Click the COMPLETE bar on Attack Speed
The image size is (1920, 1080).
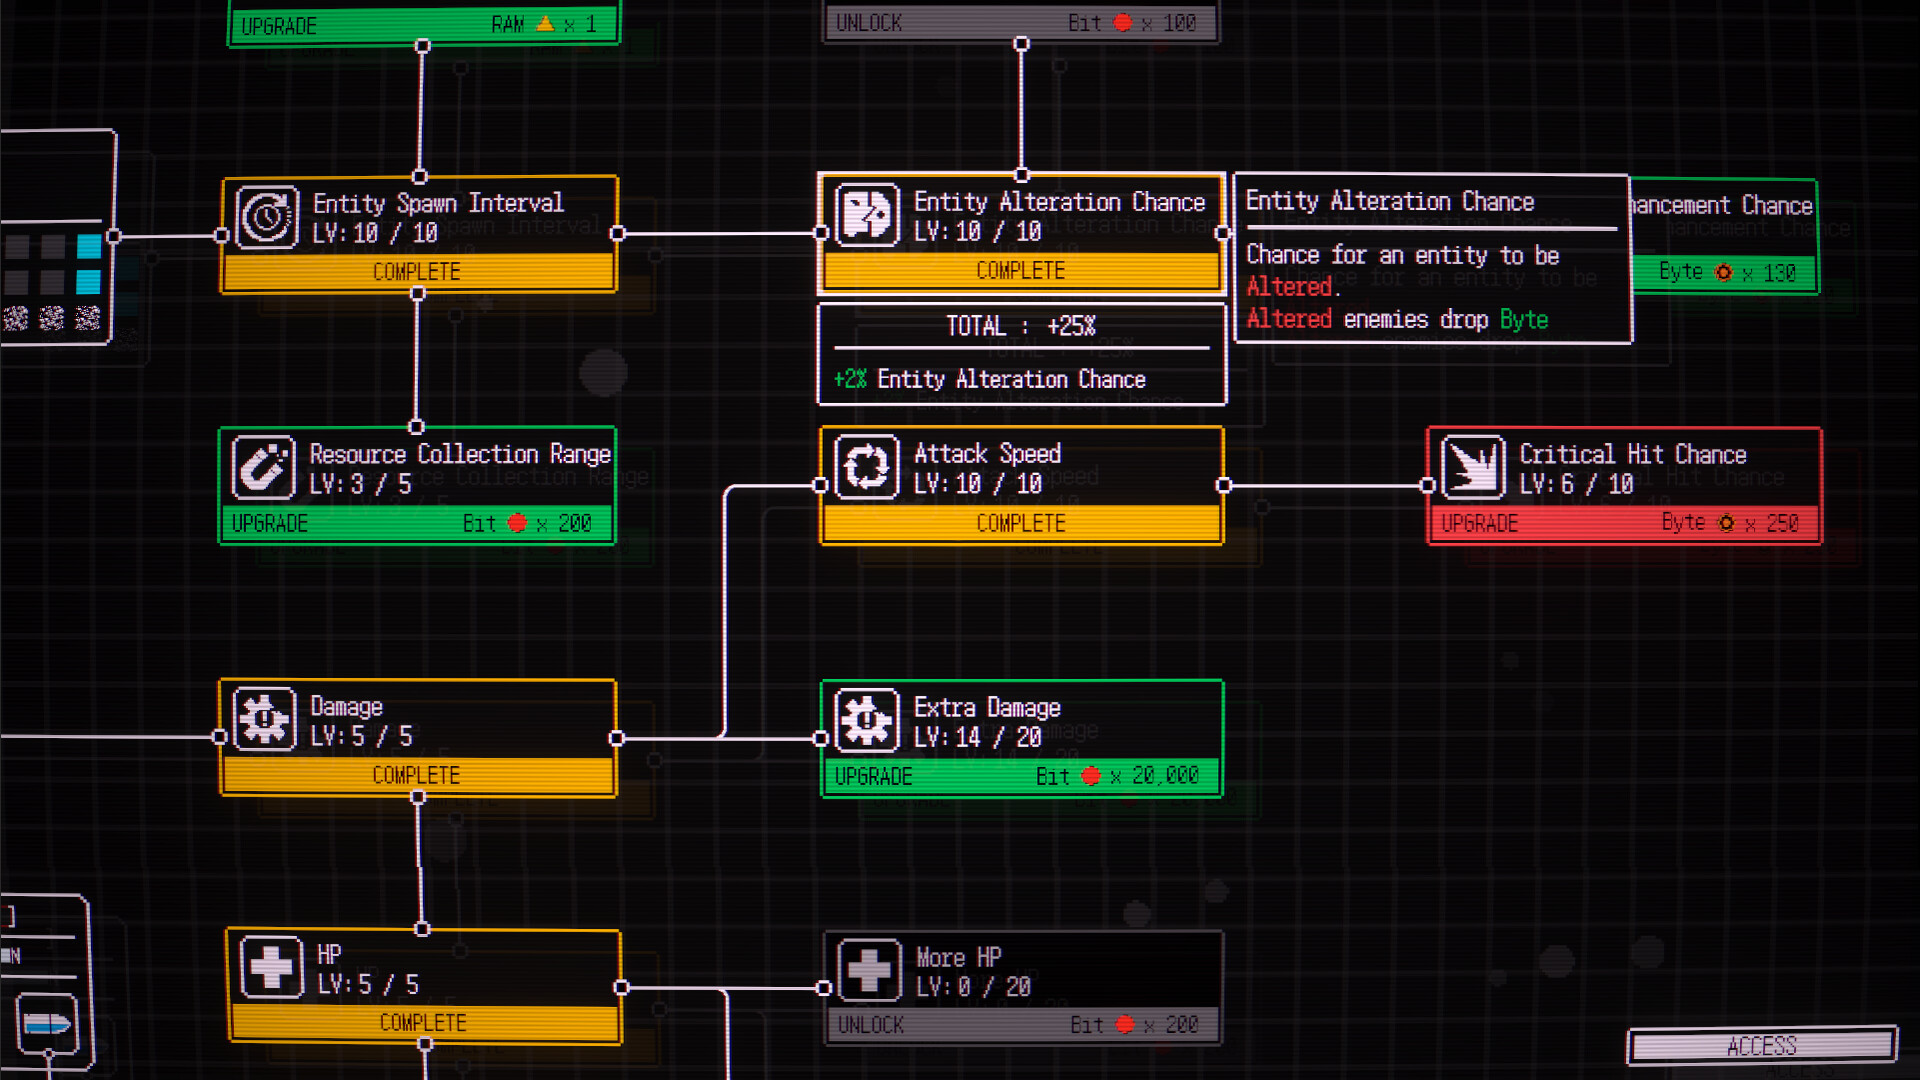click(1021, 522)
